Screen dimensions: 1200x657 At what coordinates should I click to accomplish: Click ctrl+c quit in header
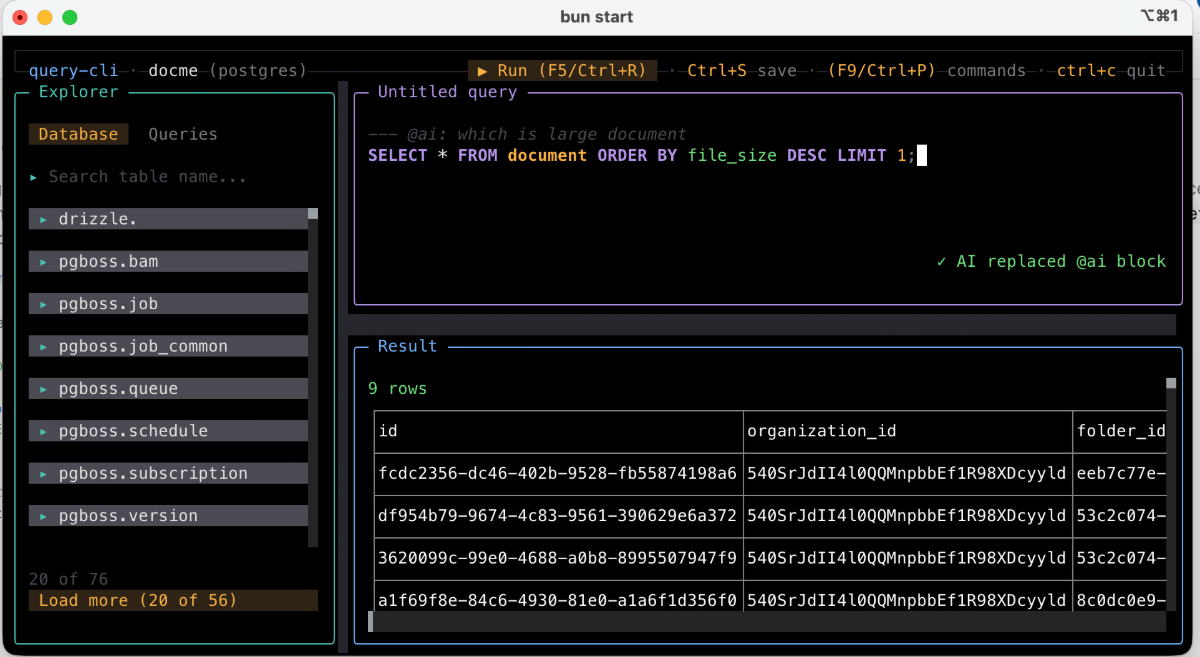(x=1111, y=71)
